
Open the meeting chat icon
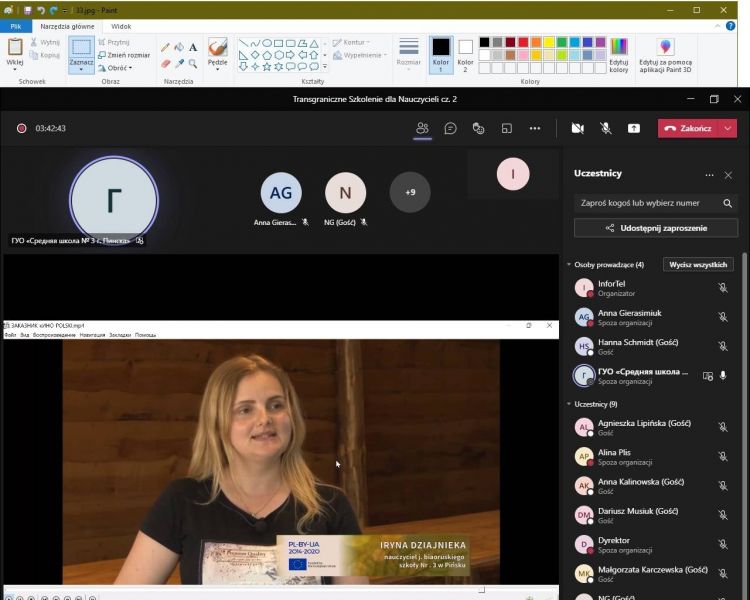point(451,128)
